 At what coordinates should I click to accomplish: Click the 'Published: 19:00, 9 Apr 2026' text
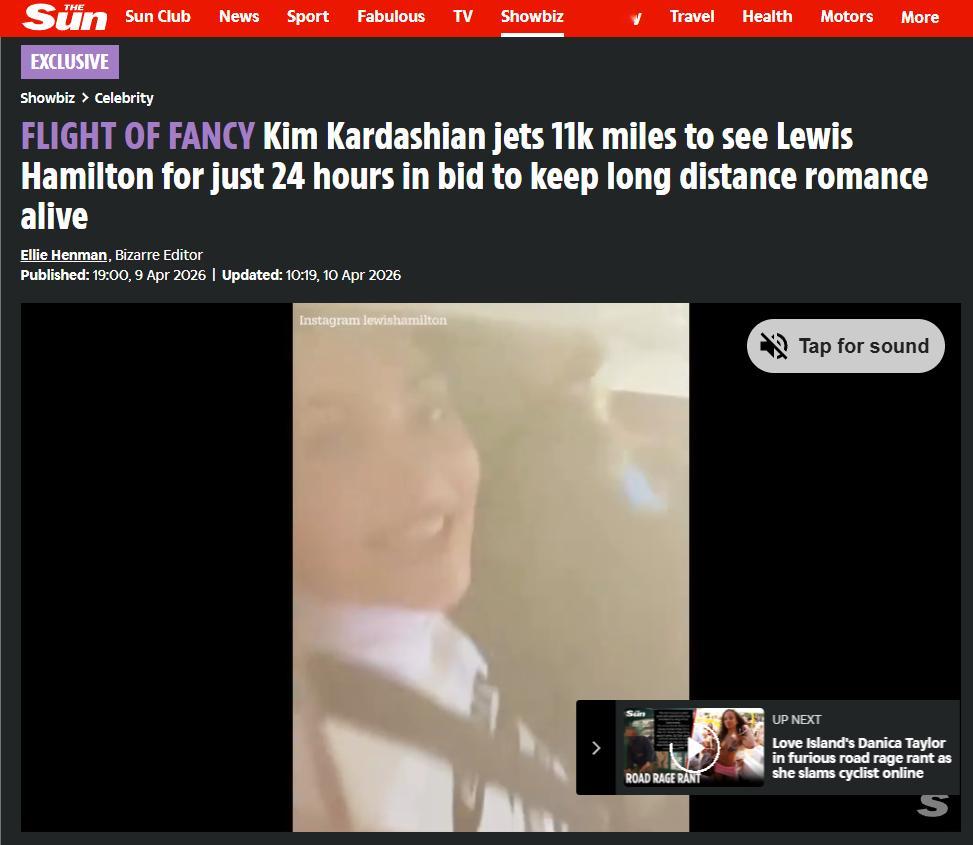[113, 275]
